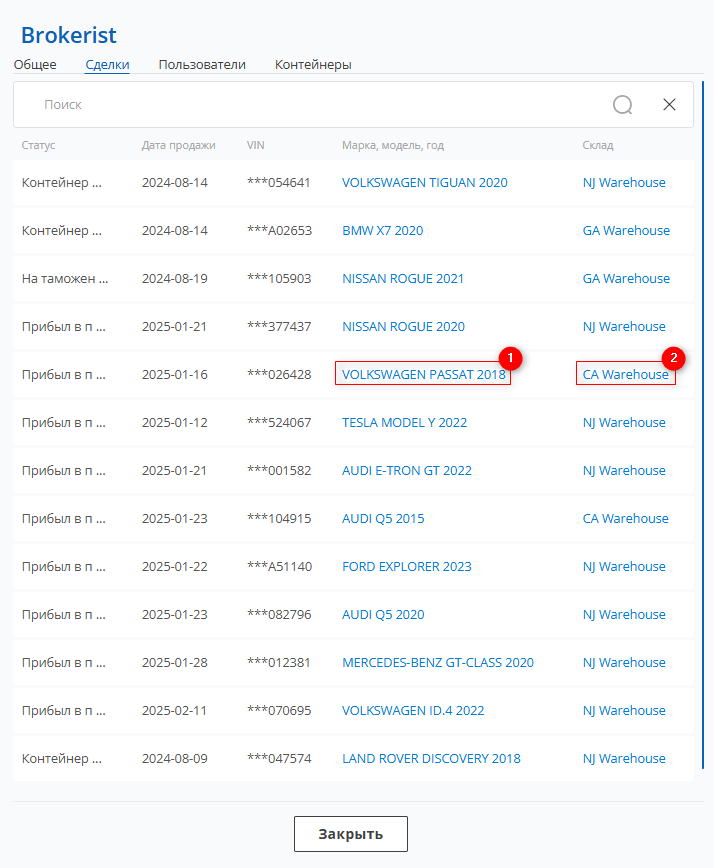The image size is (714, 868).
Task: Click sale date 2025-01-28
Action: [x=174, y=663]
